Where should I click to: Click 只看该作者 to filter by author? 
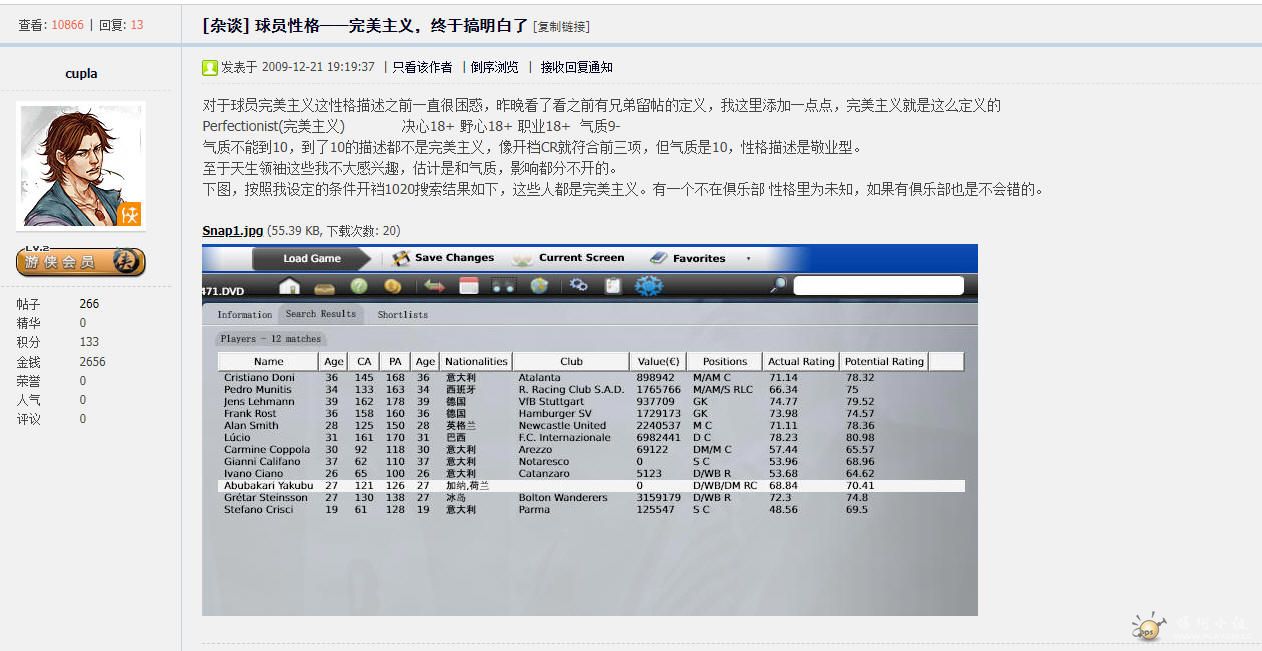(x=422, y=67)
